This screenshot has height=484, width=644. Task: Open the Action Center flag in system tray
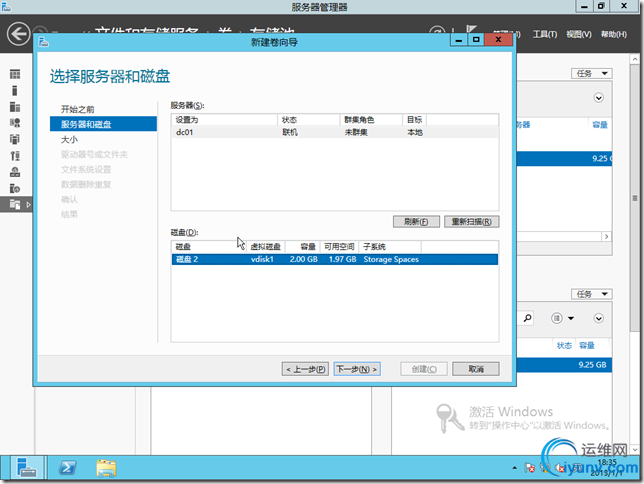pos(530,468)
